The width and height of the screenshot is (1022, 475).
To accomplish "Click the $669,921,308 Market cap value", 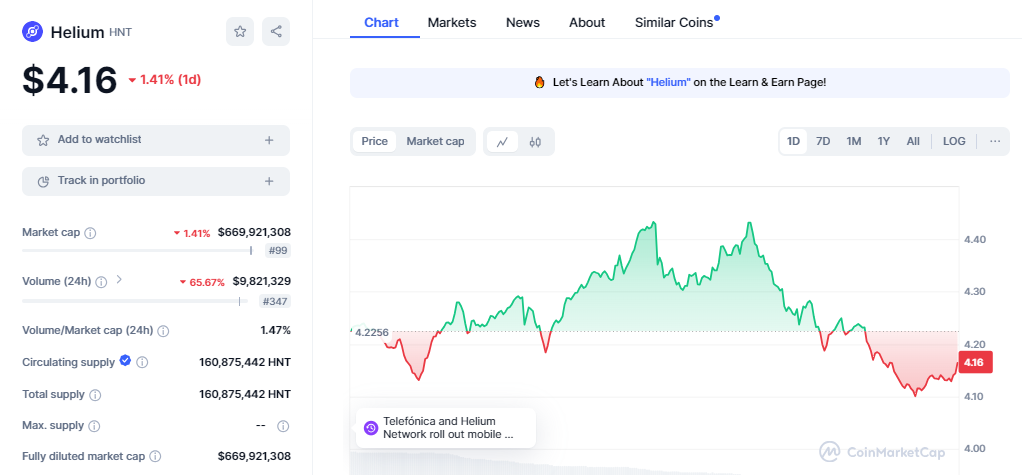I will click(x=254, y=232).
